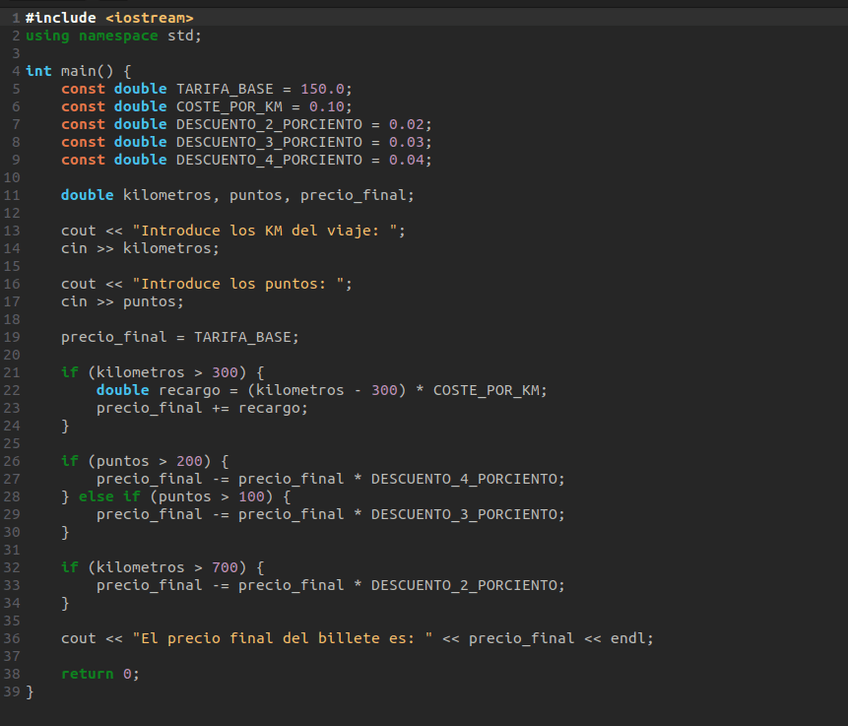Click precio_final in the variable declaration line
848x726 pixels.
(x=353, y=195)
